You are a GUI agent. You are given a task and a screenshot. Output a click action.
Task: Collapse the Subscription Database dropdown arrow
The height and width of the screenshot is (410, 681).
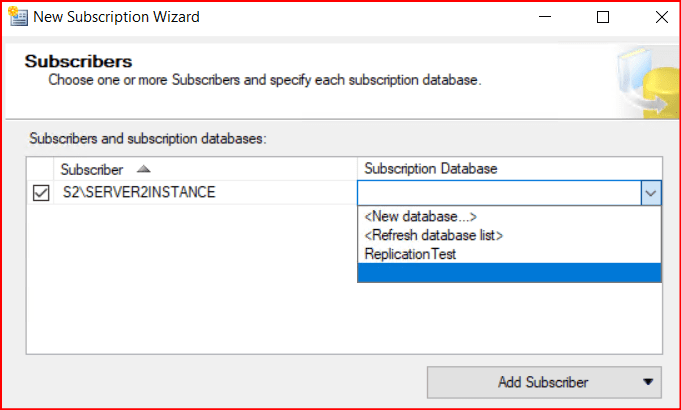650,193
